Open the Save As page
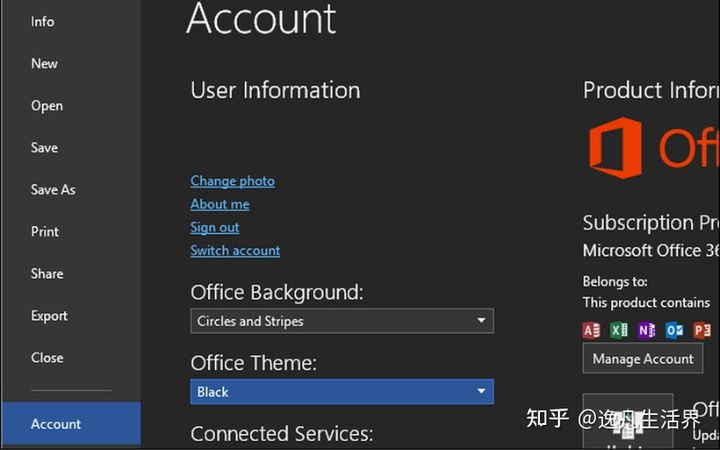Image resolution: width=720 pixels, height=450 pixels. pos(53,190)
